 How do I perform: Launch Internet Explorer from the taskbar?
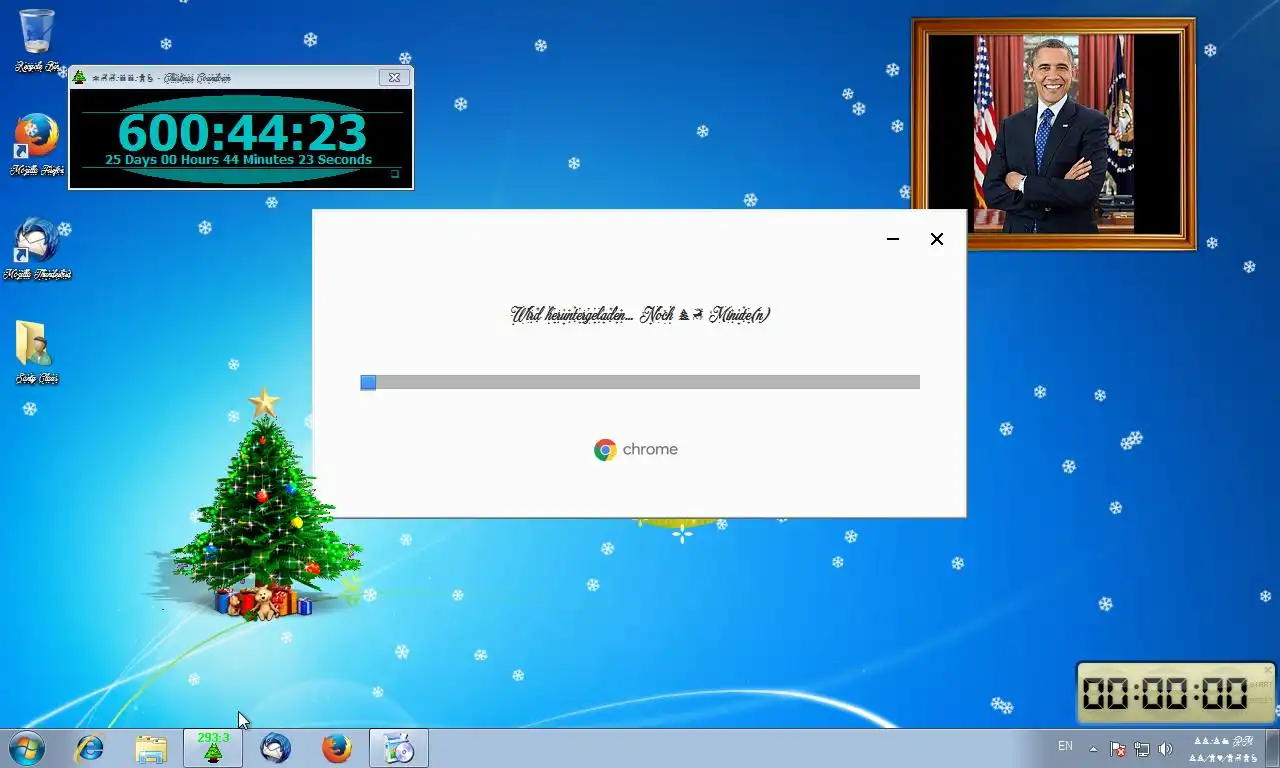click(x=90, y=748)
